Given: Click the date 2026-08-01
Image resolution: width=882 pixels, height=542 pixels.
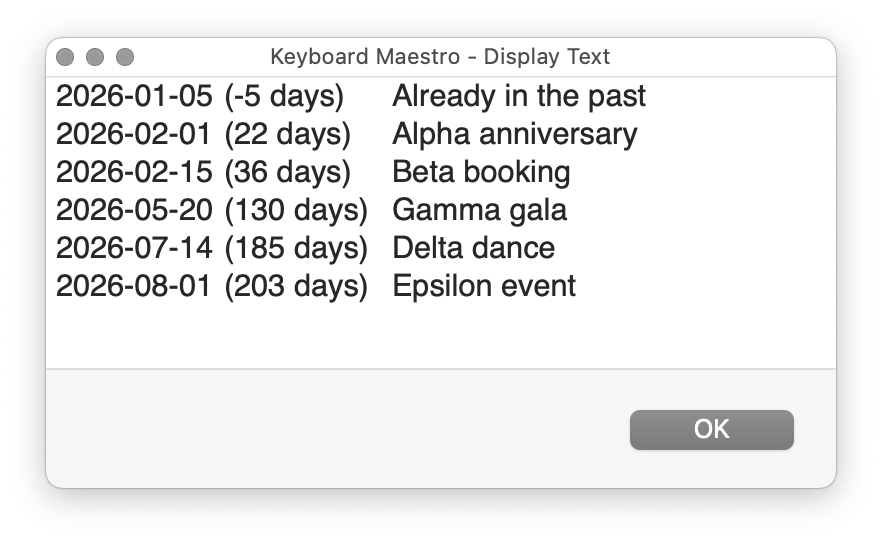Looking at the screenshot, I should click(x=134, y=287).
